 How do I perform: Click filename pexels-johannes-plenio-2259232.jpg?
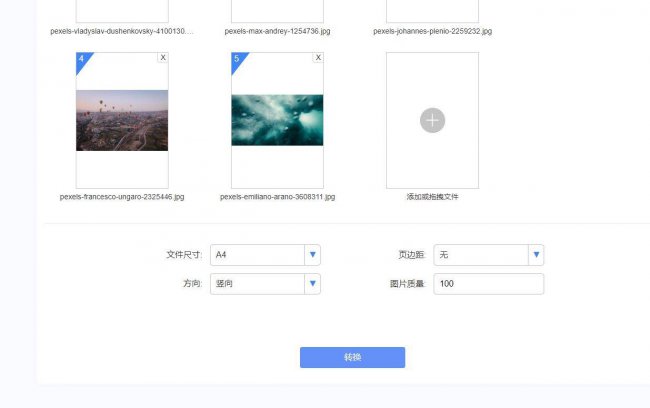pyautogui.click(x=432, y=31)
